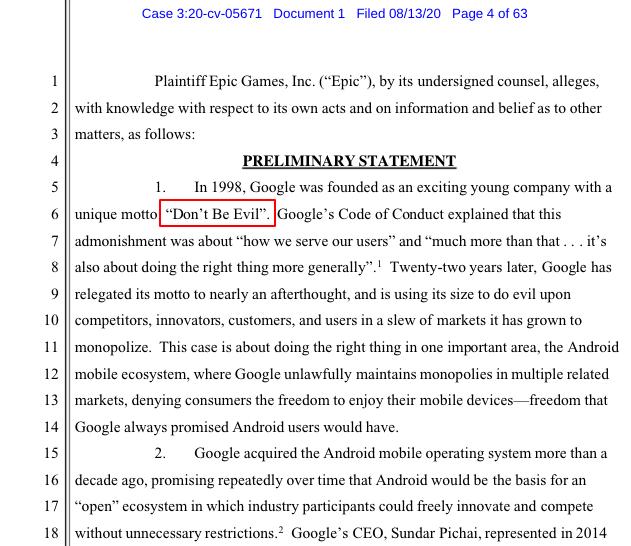Click "Page 4 of 63" header text
The height and width of the screenshot is (546, 631).
coord(489,14)
